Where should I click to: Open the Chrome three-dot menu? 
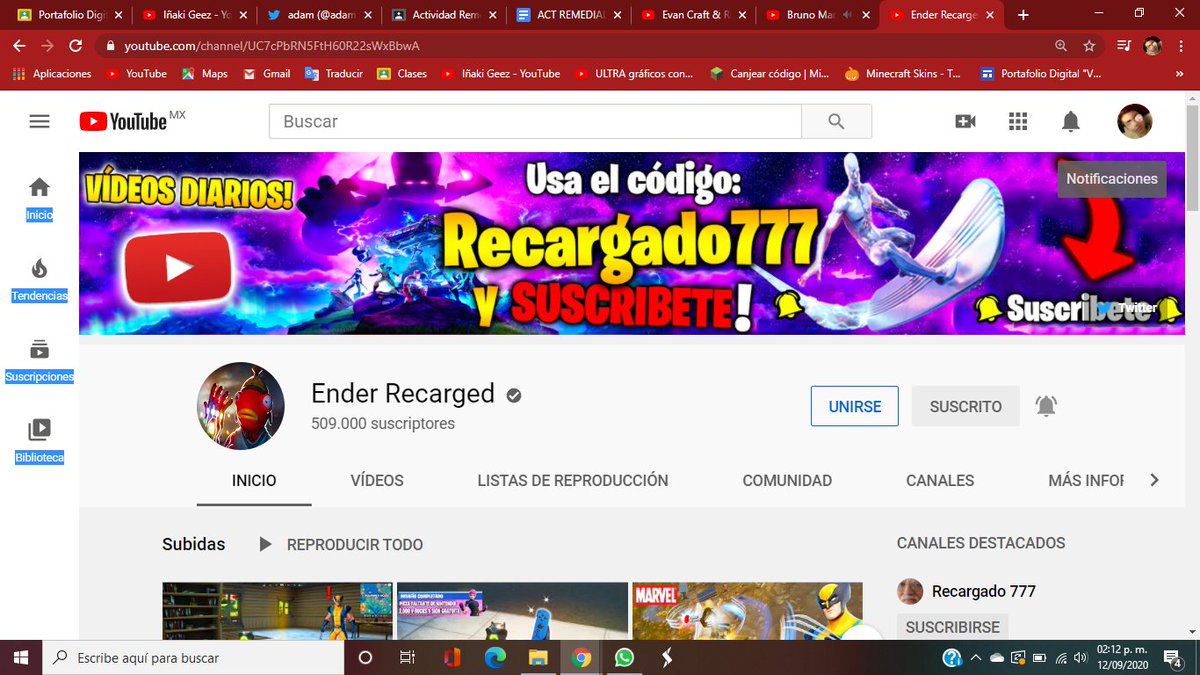1181,46
